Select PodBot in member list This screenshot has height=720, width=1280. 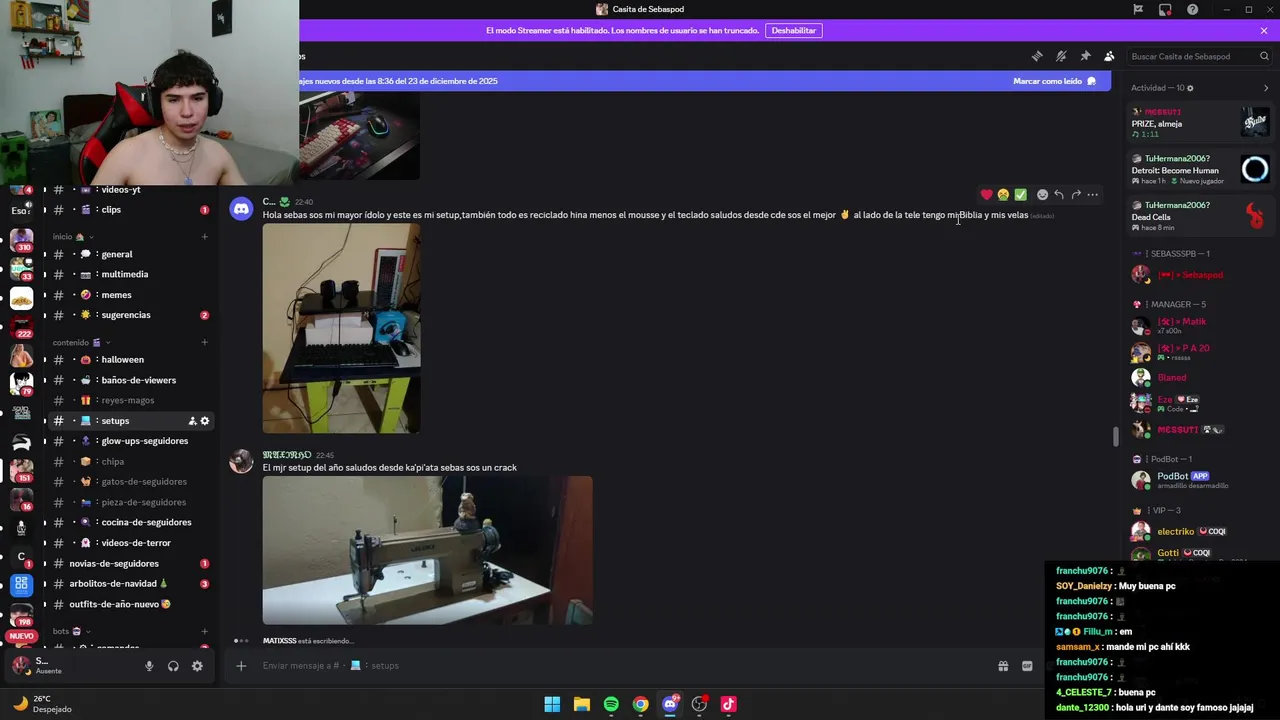point(1200,480)
